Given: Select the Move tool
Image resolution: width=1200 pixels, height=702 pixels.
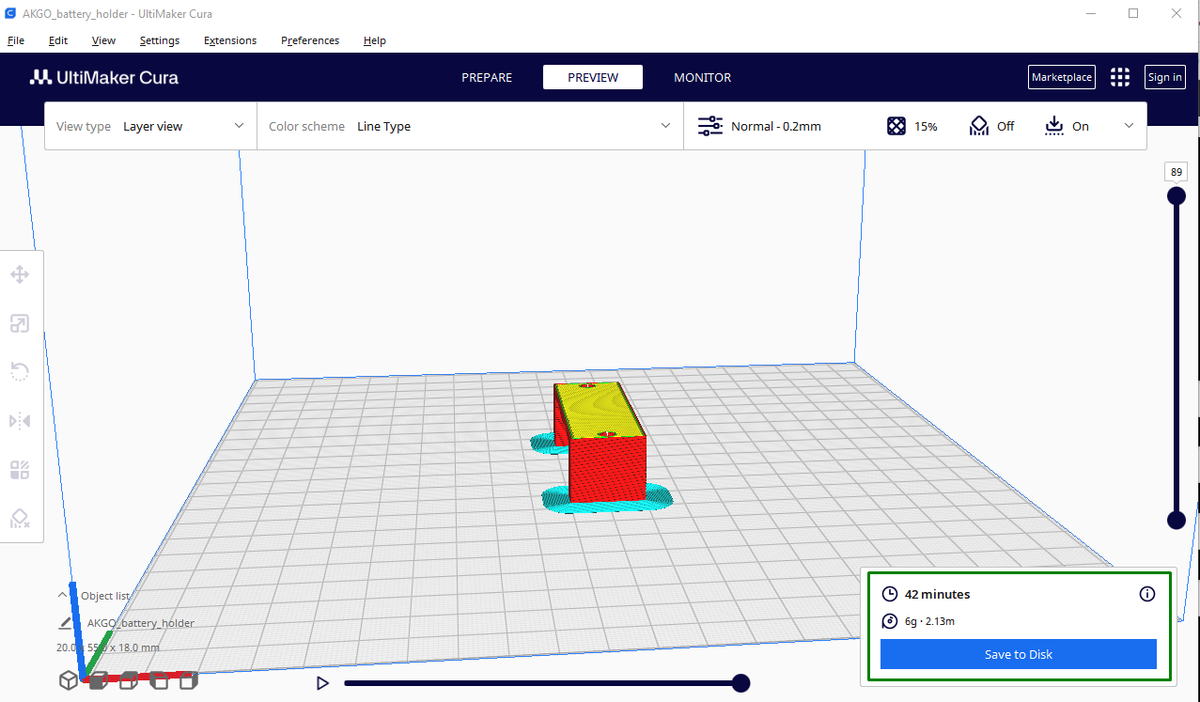Looking at the screenshot, I should (x=20, y=274).
